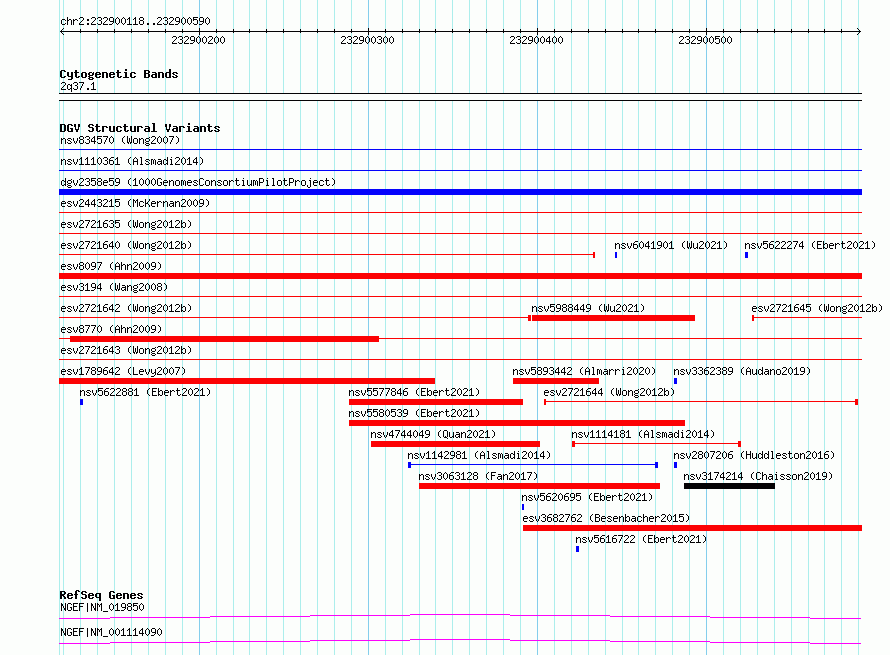Viewport: 890px width, 655px height.
Task: Open nsv1142981 (Alsmadi2014) variant label
Action: (479, 455)
